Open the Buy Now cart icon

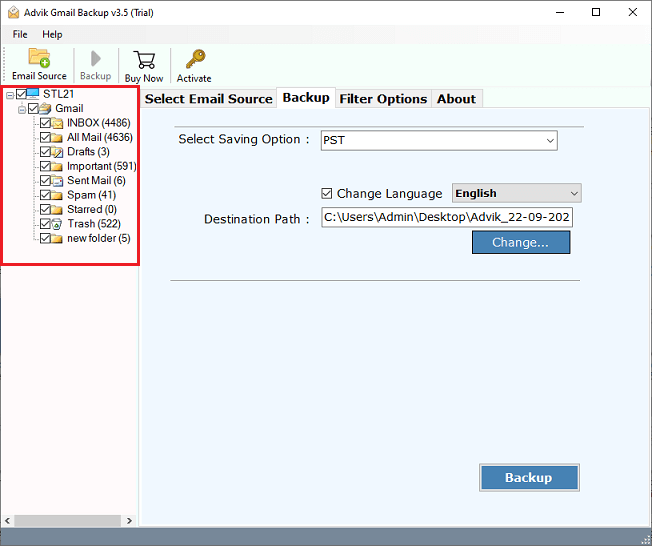[x=144, y=60]
